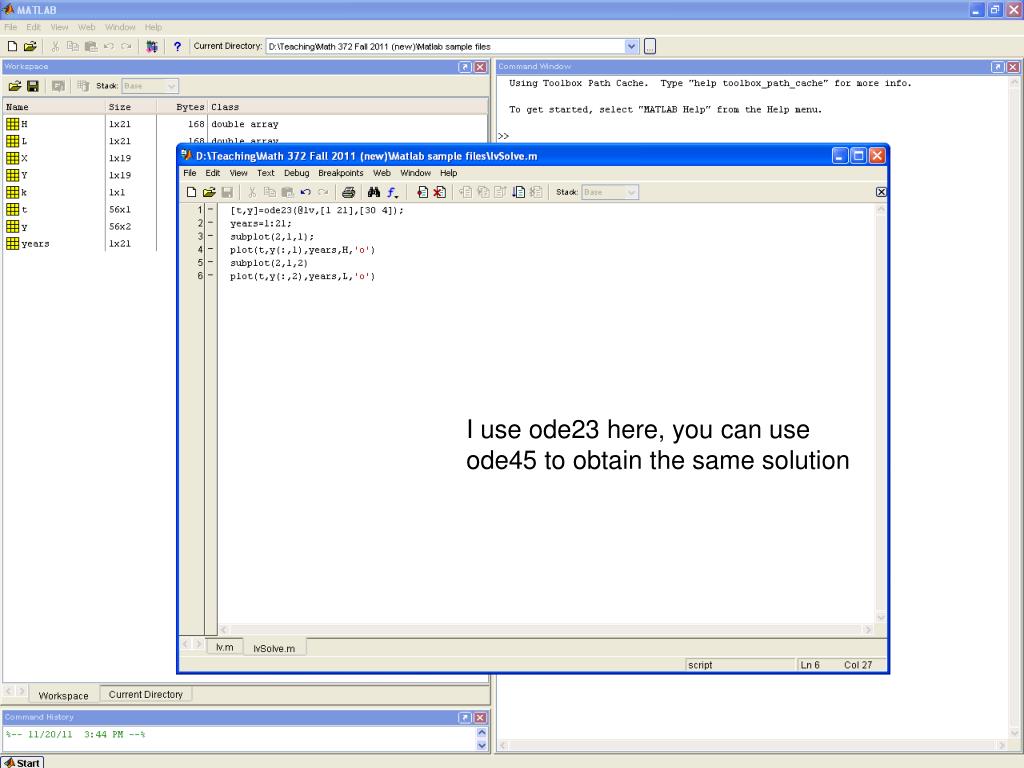Screen dimensions: 1024x768
Task: Click Copy icon in editor toolbar
Action: coord(269,192)
